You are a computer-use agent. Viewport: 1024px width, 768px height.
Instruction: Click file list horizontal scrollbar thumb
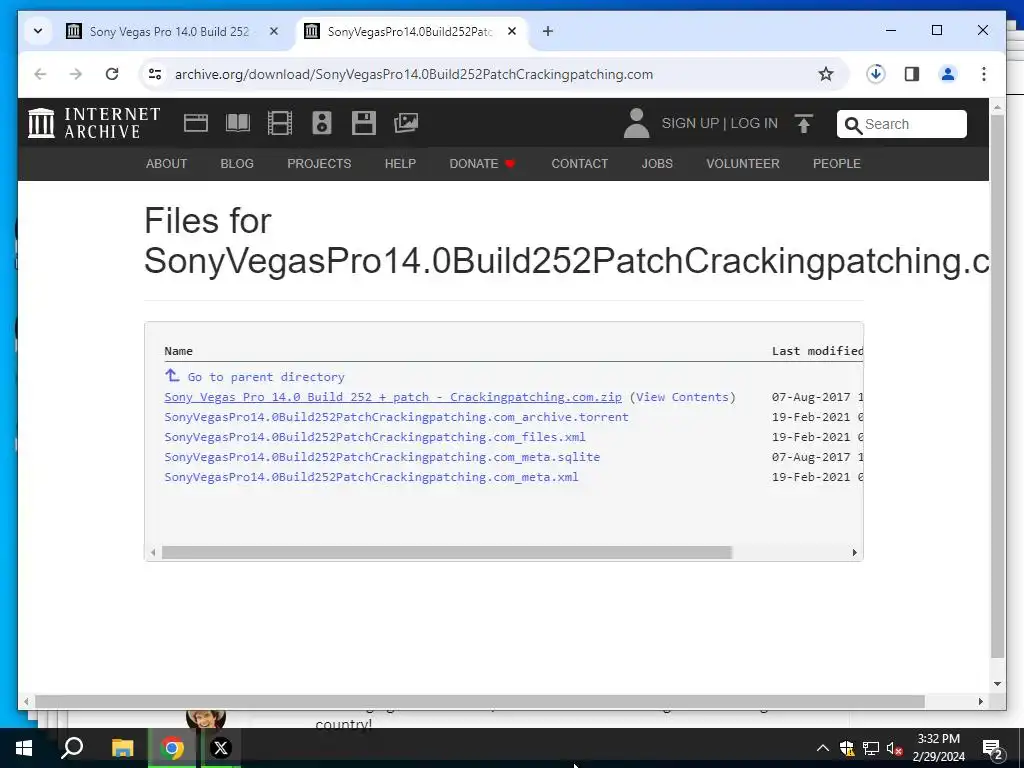[x=447, y=552]
